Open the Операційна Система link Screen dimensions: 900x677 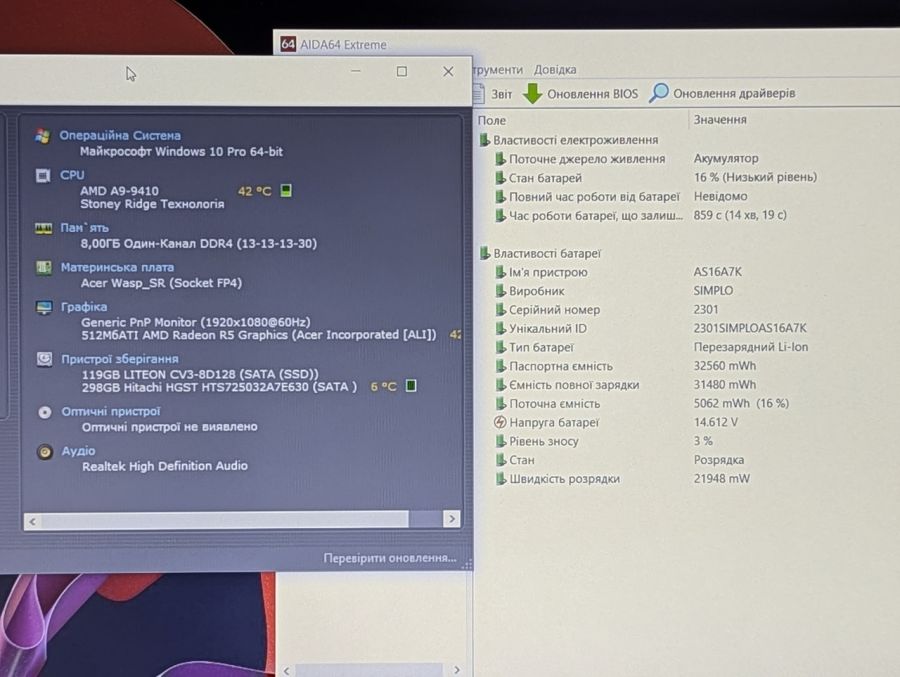[120, 136]
